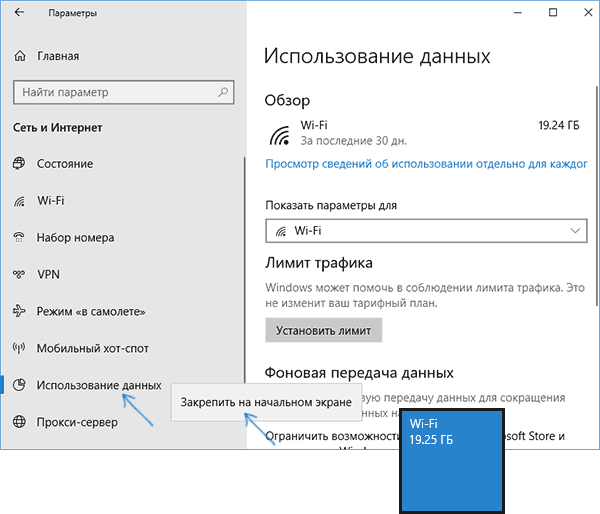
Task: Click the data usage pie icon
Action: click(19, 385)
